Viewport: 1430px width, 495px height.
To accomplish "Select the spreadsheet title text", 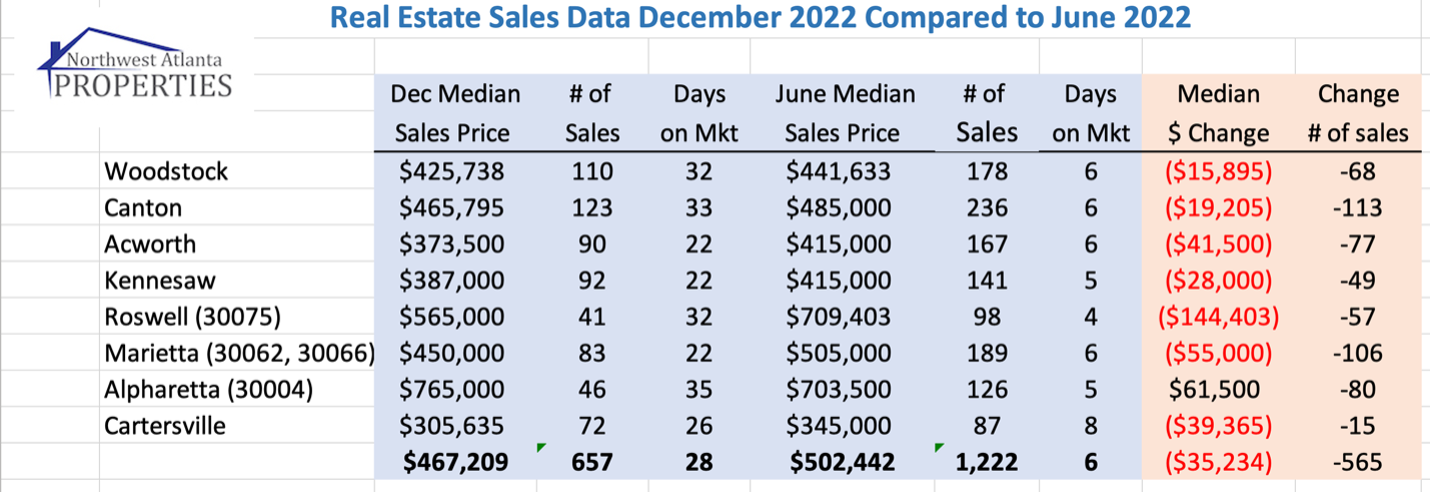I will [760, 18].
